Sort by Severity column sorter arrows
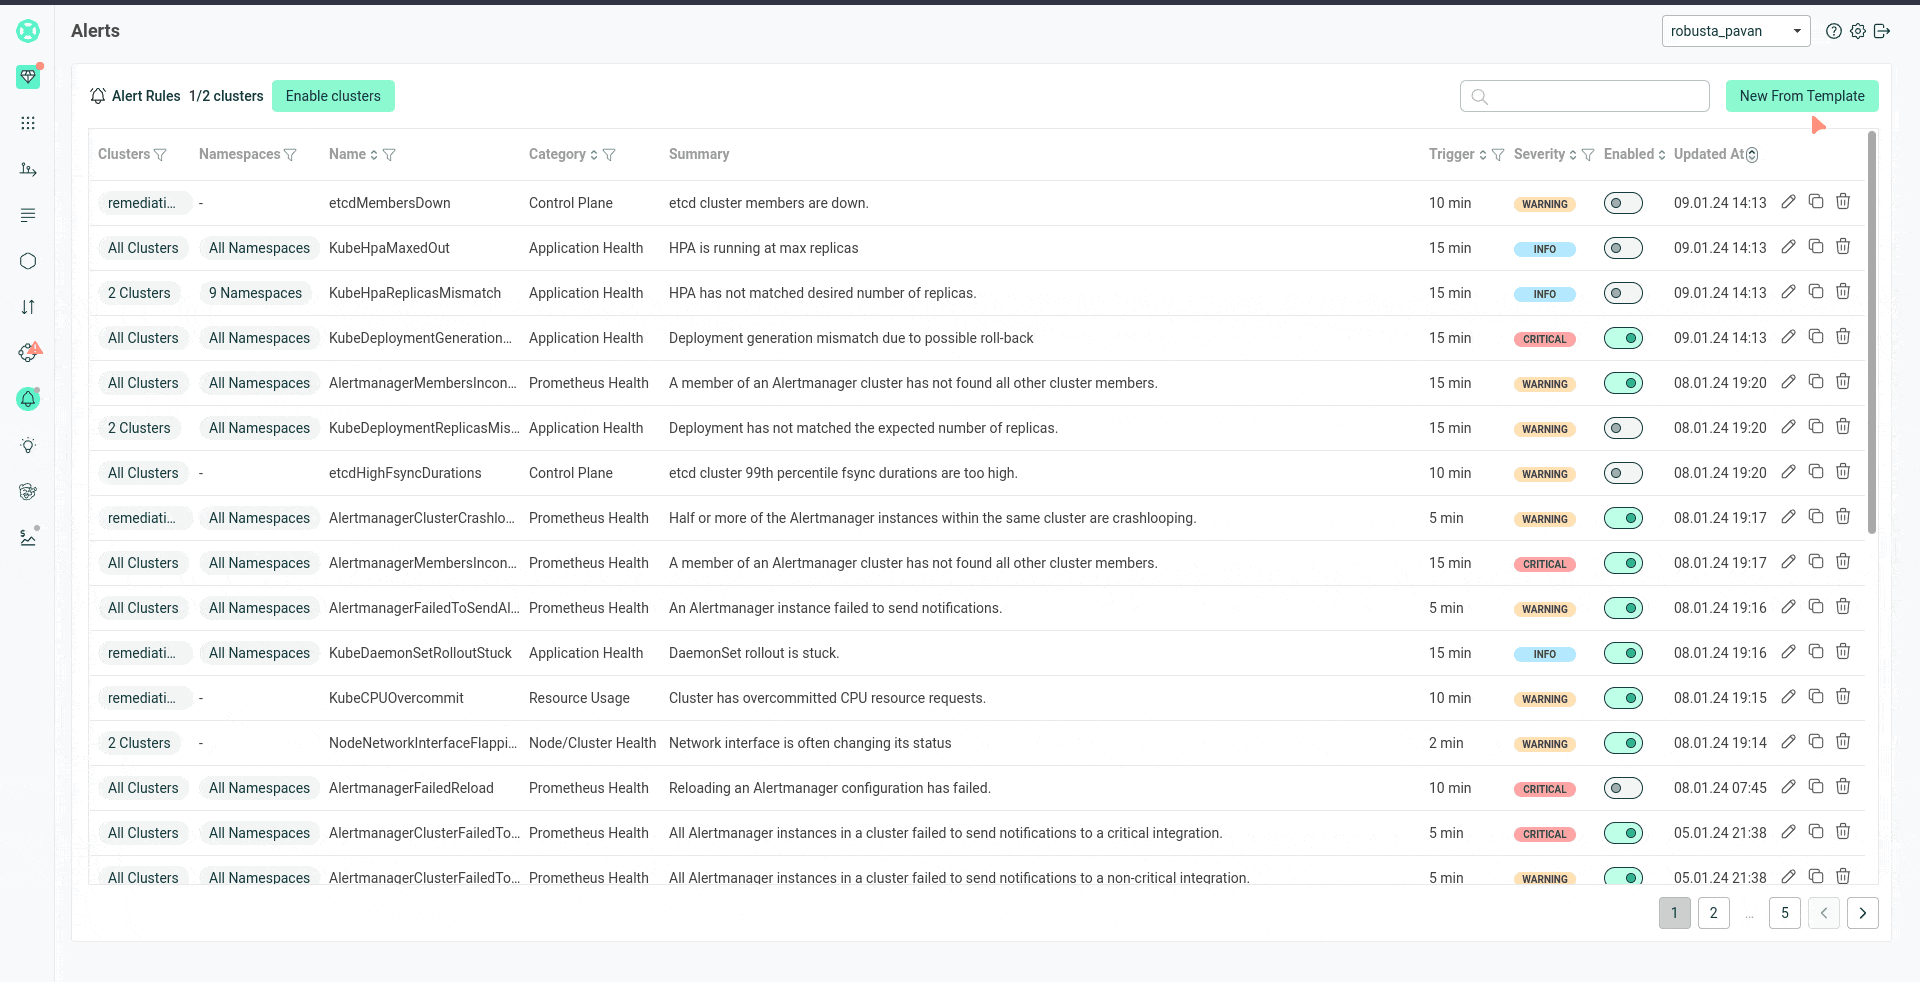This screenshot has width=1920, height=982. pos(1572,155)
